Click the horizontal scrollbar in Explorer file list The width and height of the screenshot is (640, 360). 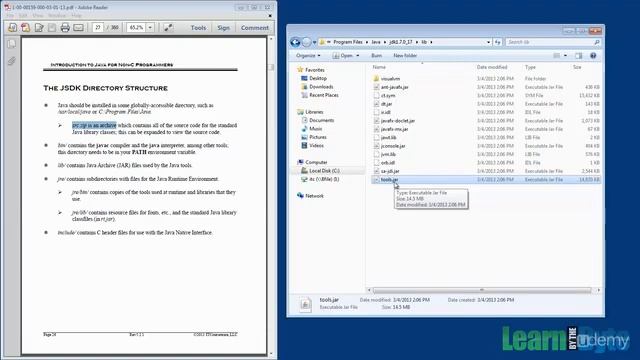click(483, 290)
